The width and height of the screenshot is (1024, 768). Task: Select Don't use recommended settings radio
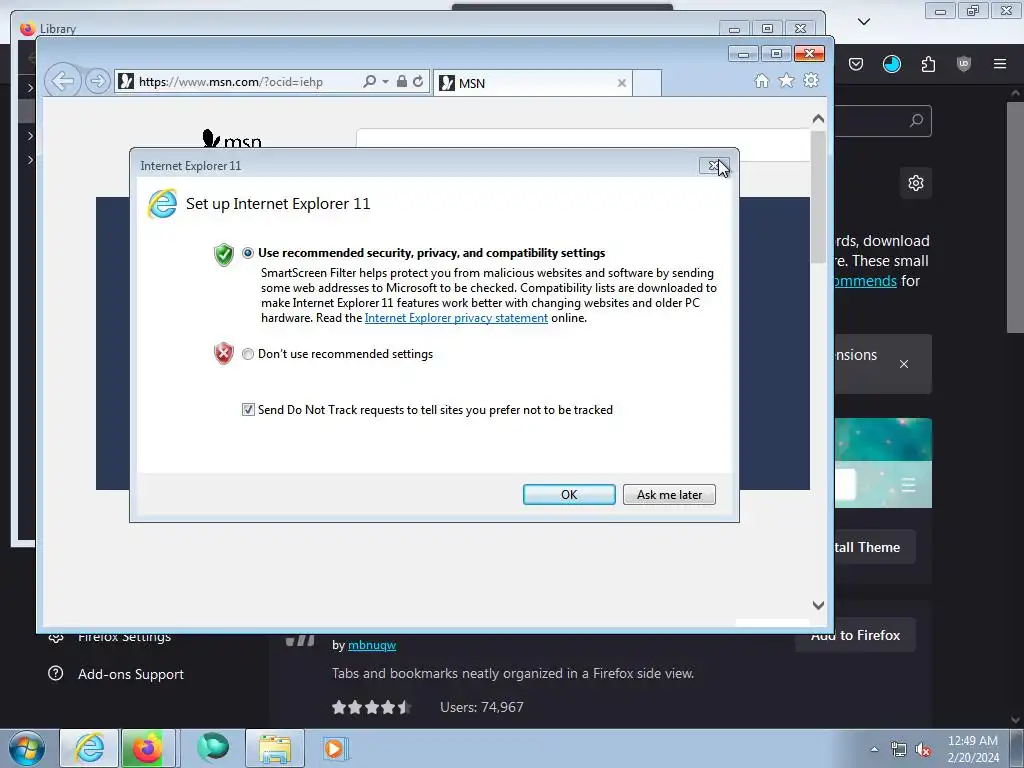click(x=248, y=354)
